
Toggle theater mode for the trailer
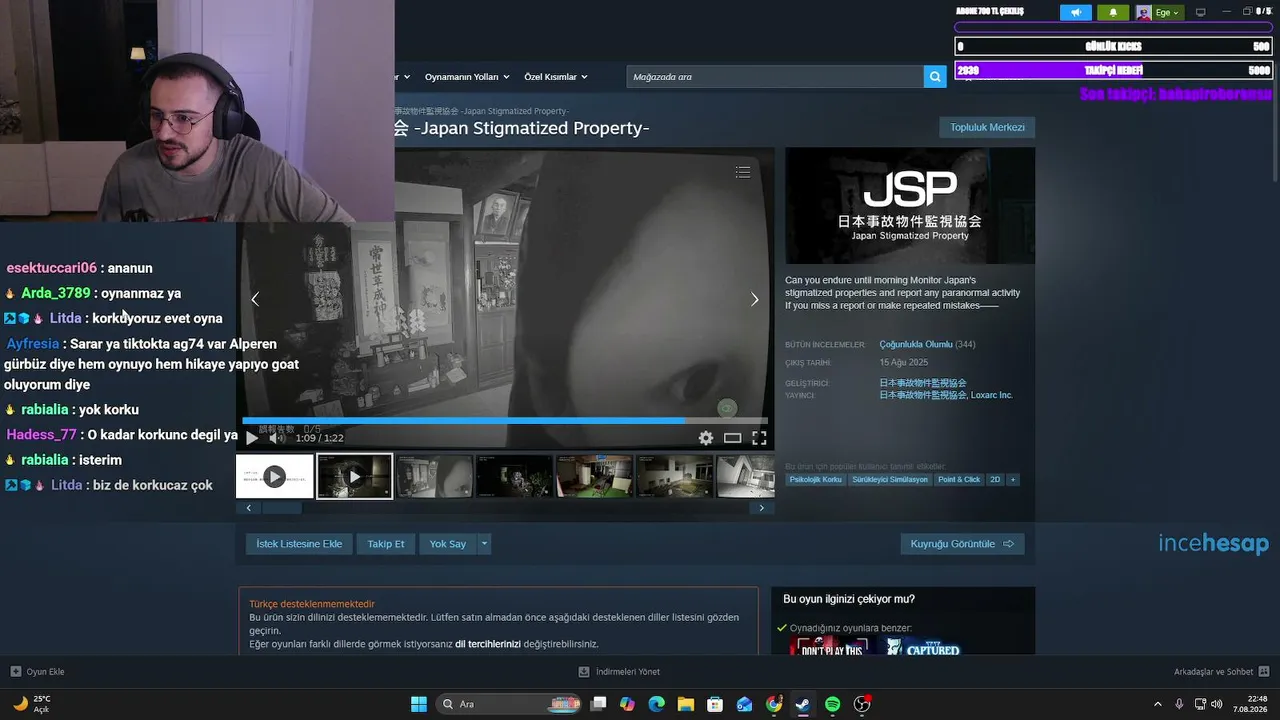click(x=733, y=438)
